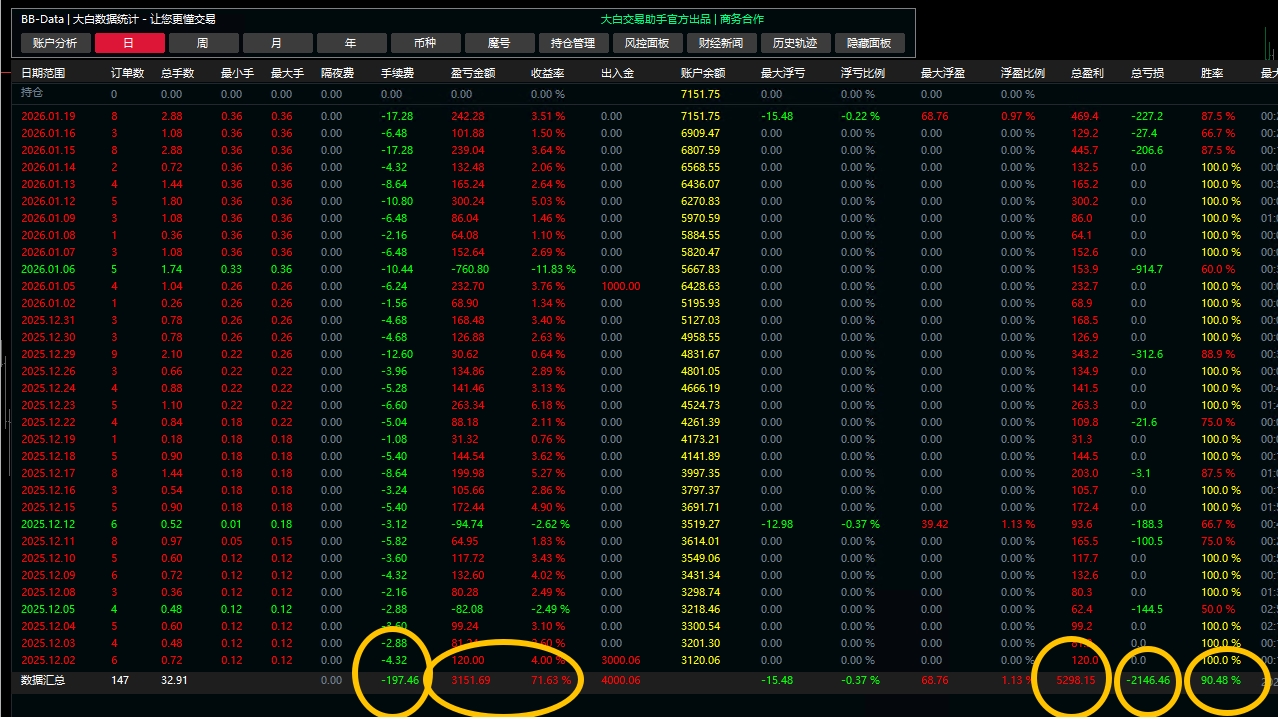Click the -11.83 % return cell
The image size is (1278, 717).
[553, 269]
